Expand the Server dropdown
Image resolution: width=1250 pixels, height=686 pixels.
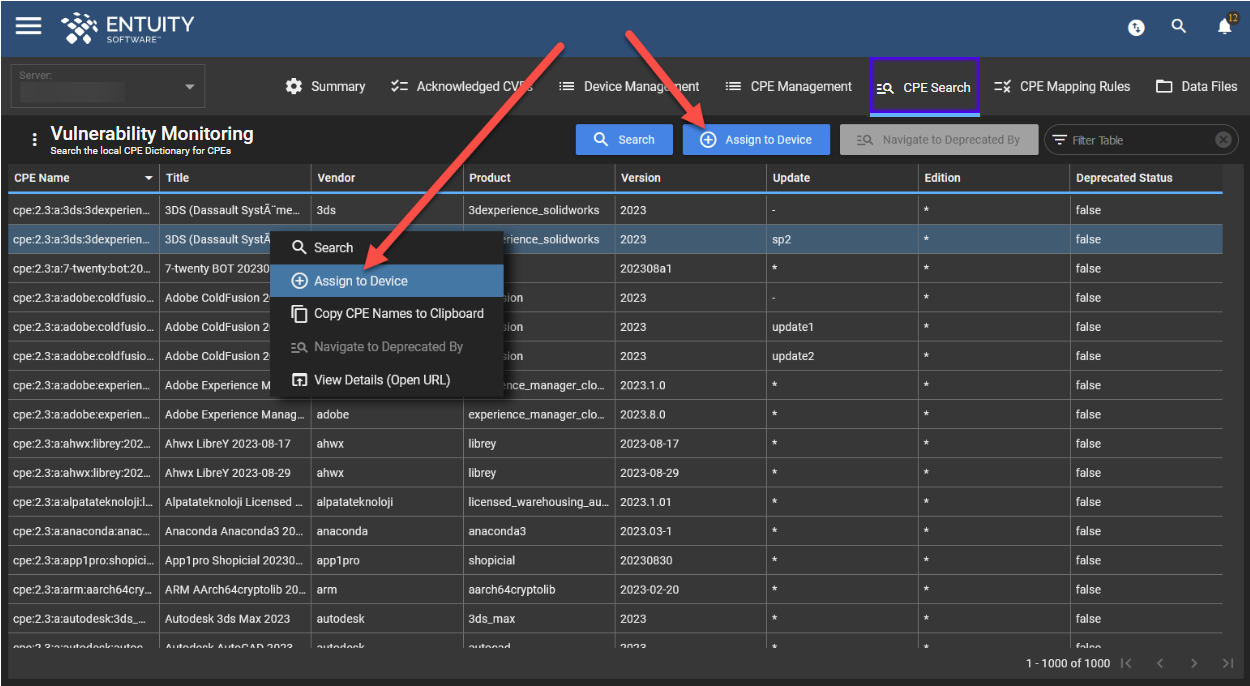tap(190, 87)
